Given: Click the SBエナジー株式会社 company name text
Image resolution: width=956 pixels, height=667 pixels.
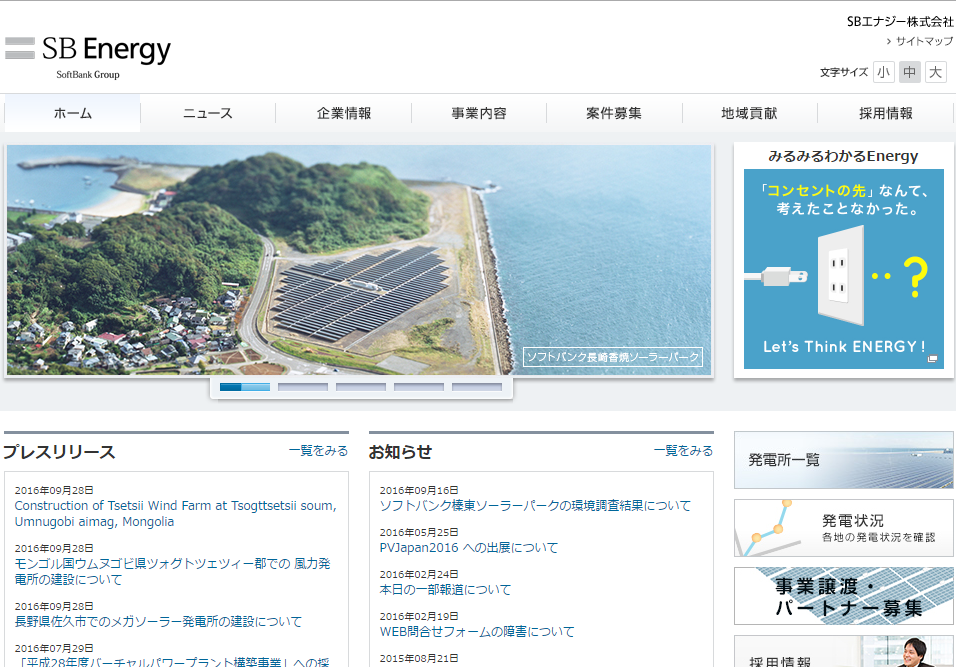Looking at the screenshot, I should click(900, 22).
